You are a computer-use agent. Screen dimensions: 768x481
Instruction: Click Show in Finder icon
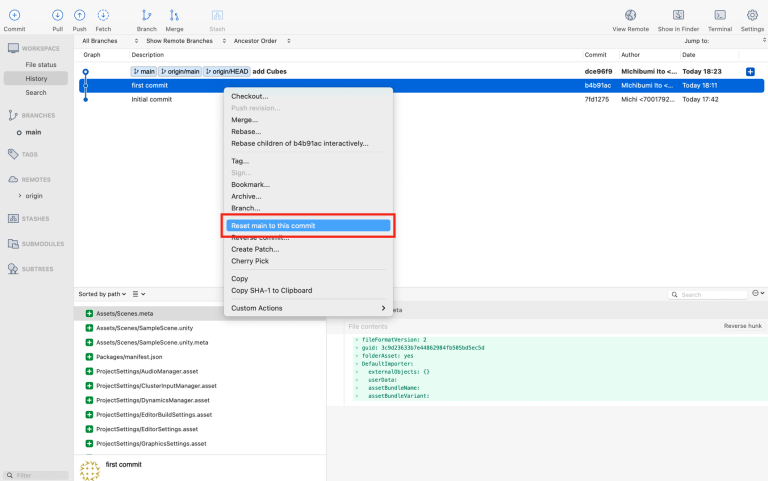pyautogui.click(x=678, y=15)
